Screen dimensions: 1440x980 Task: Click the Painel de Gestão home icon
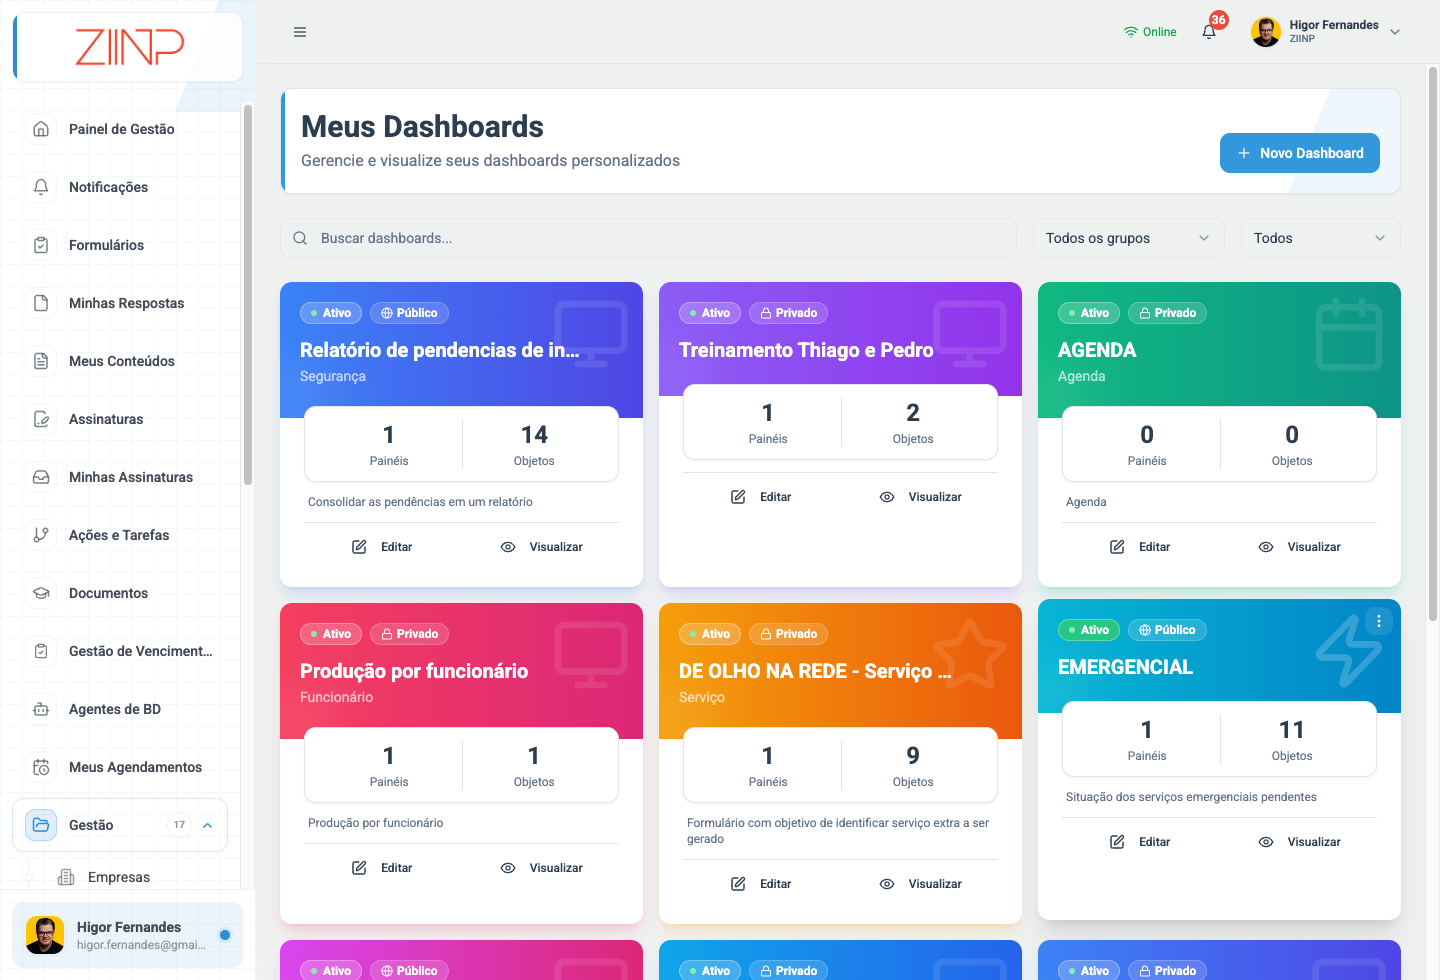pos(41,129)
